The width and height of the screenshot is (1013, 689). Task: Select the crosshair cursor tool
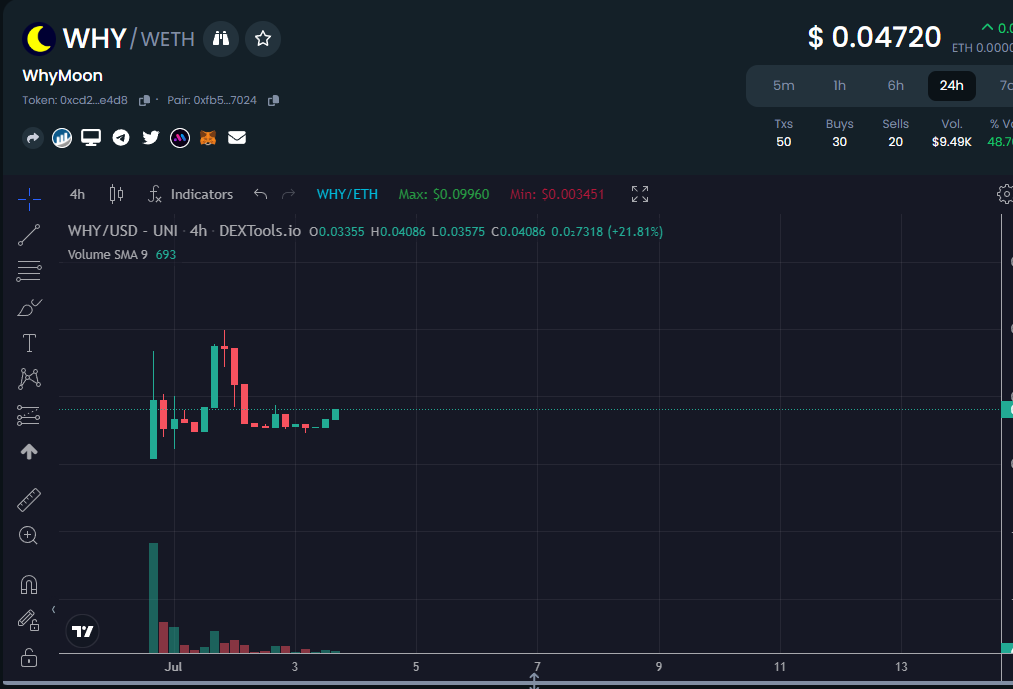[29, 199]
